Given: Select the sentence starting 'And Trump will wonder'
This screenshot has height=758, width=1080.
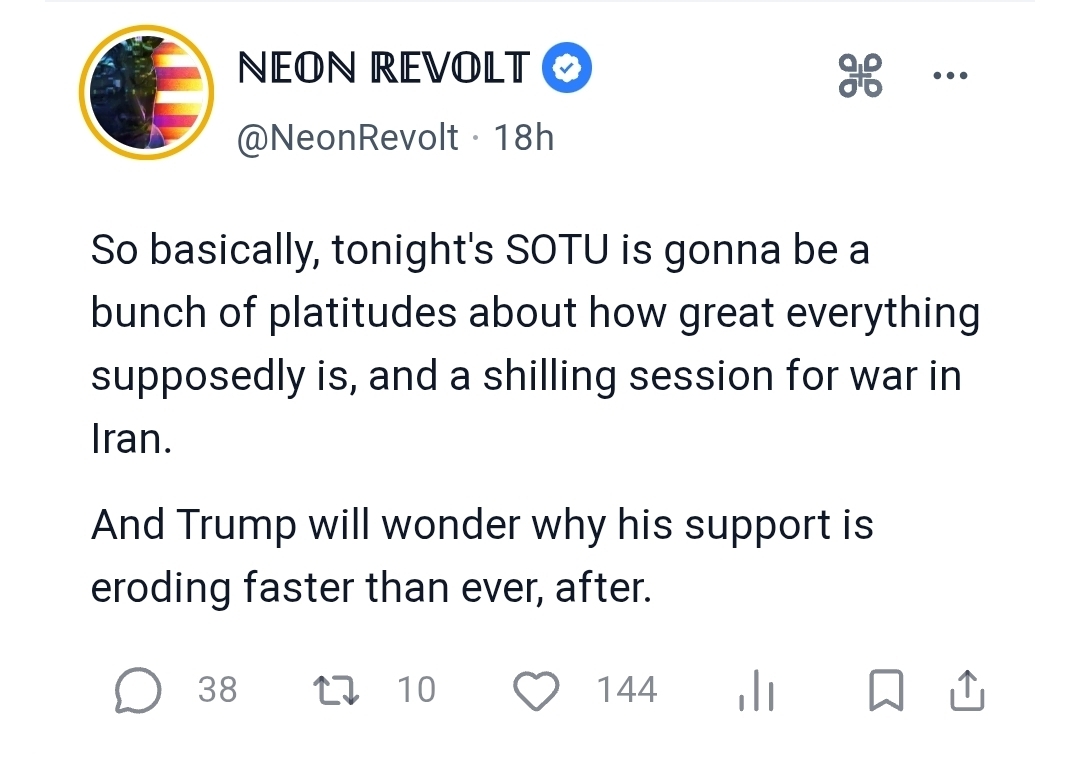Looking at the screenshot, I should (482, 556).
